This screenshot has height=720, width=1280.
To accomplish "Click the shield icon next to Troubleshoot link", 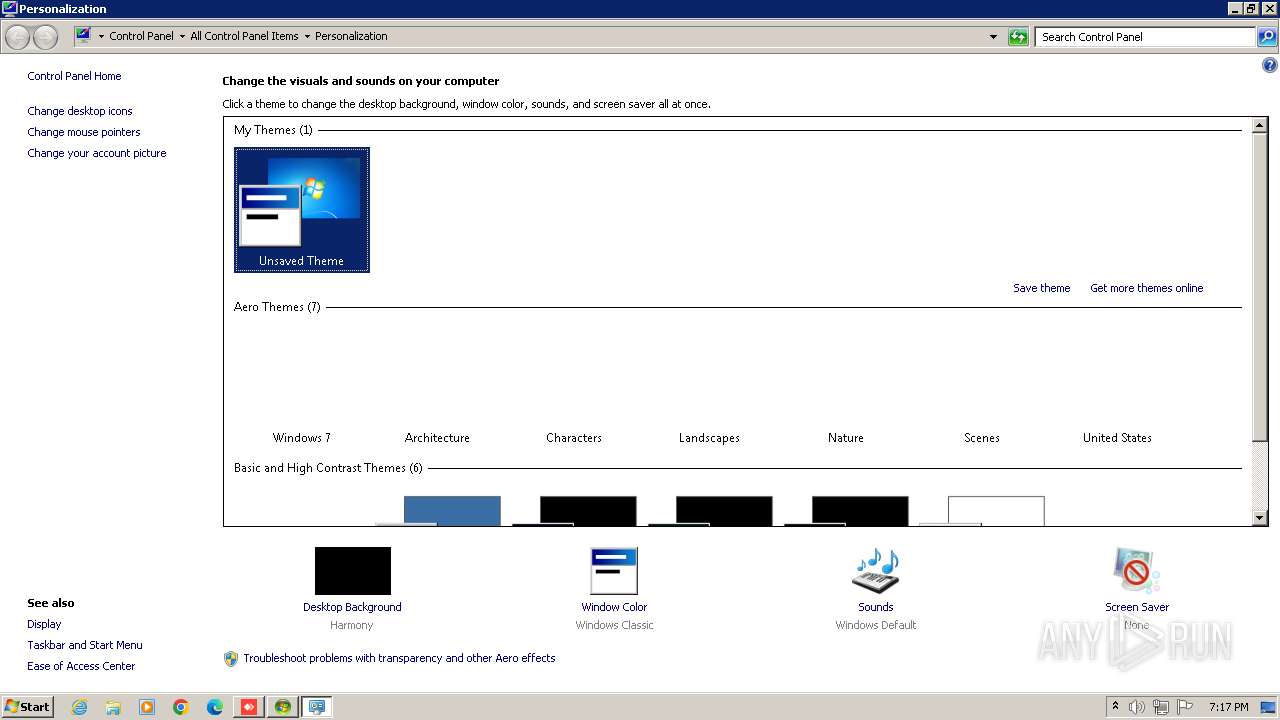I will click(x=231, y=658).
